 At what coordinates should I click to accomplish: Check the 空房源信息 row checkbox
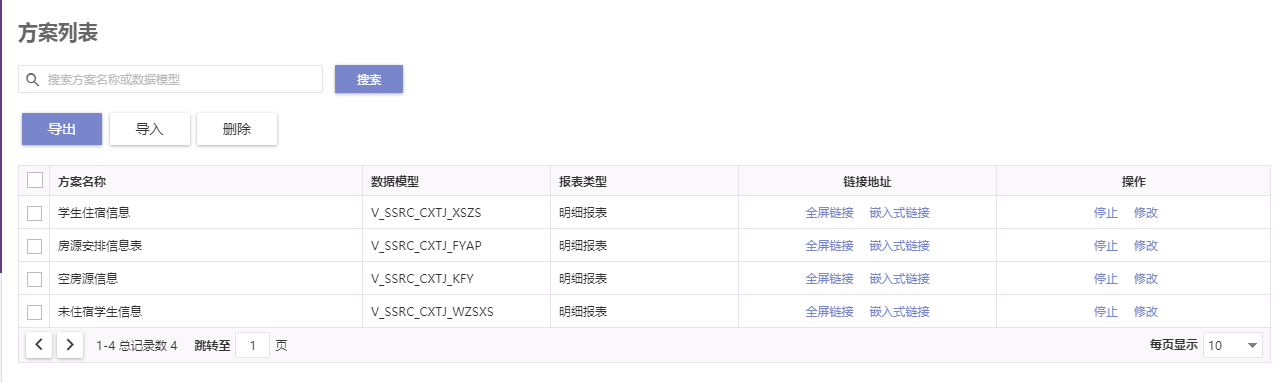35,279
